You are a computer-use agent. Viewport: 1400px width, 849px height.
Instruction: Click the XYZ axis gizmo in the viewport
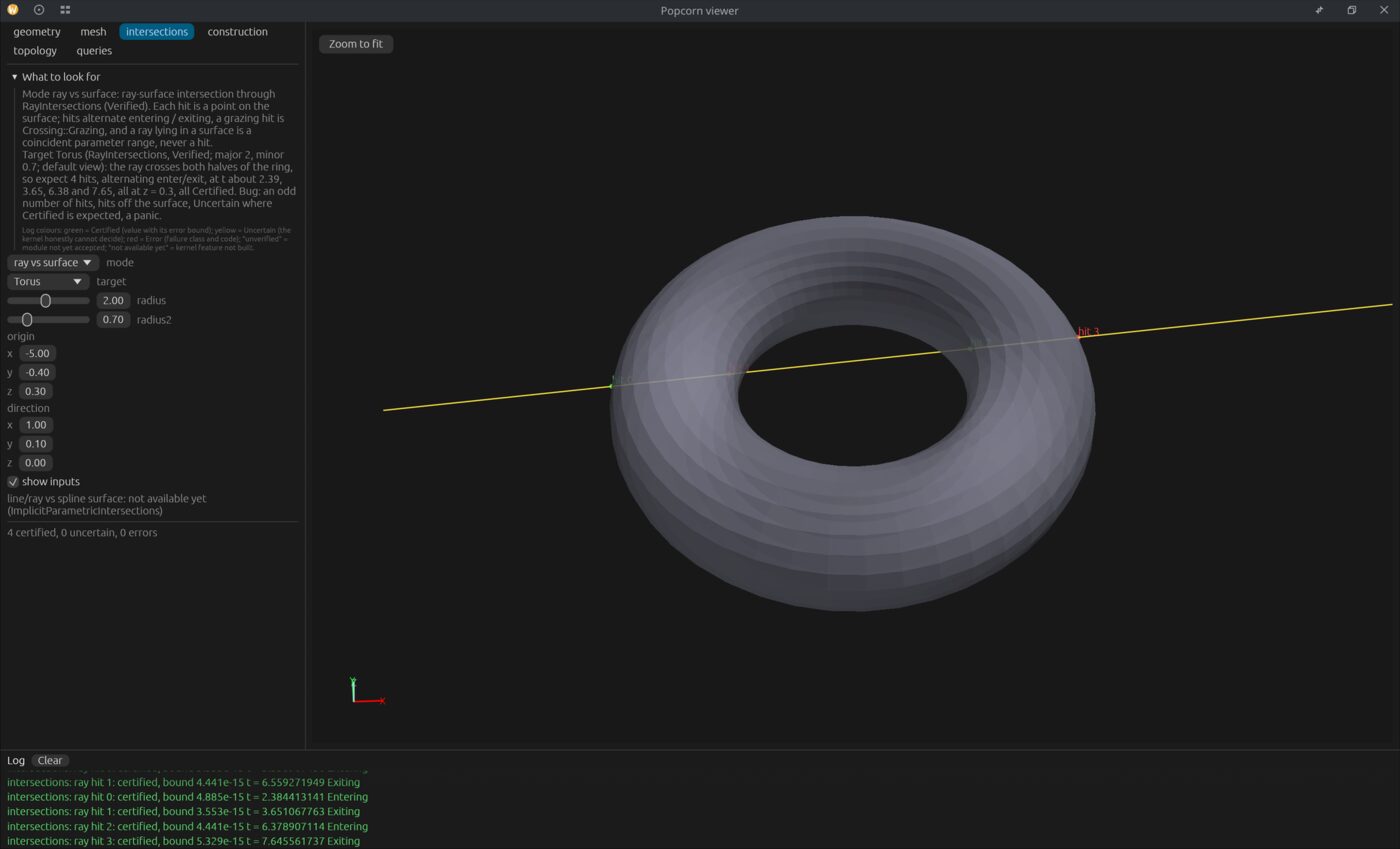[x=367, y=691]
